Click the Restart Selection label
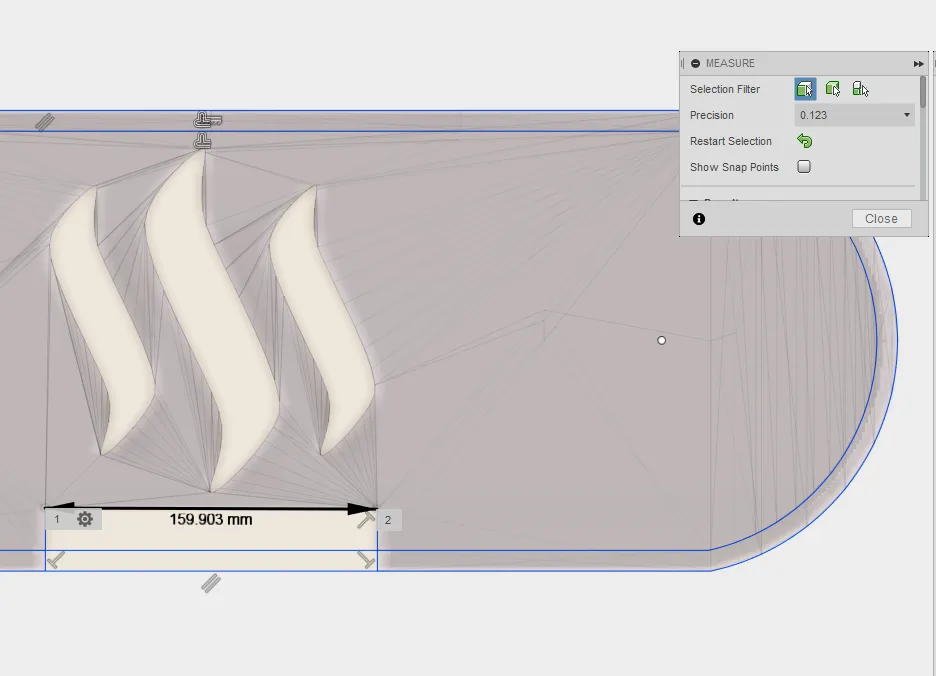This screenshot has width=936, height=676. 731,141
